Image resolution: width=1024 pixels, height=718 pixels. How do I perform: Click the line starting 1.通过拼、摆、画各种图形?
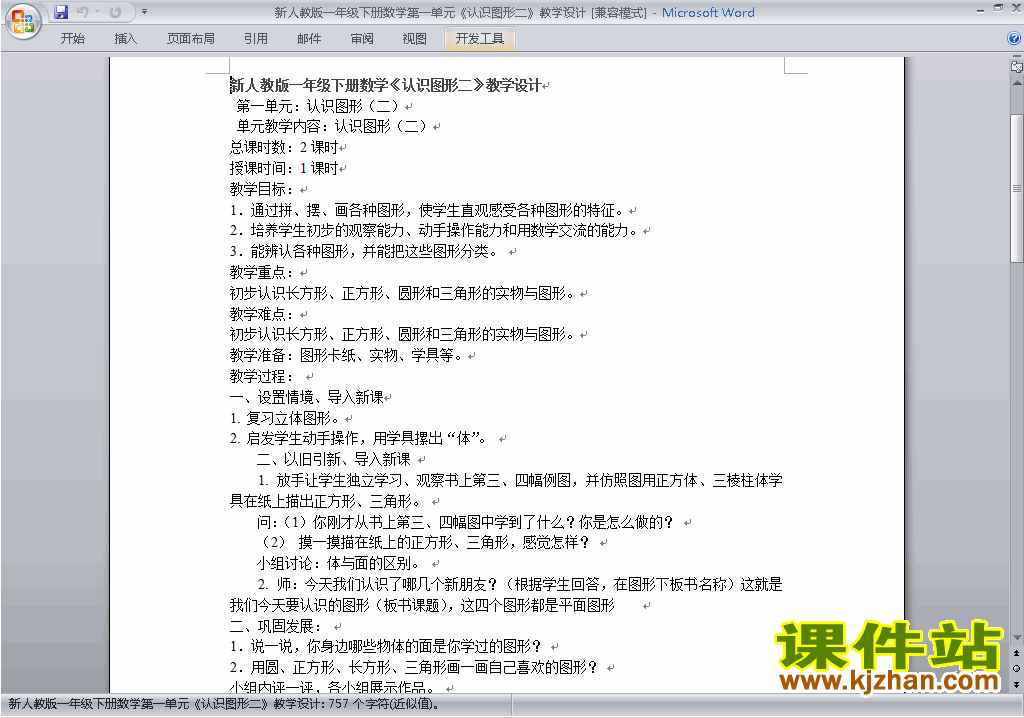[426, 210]
